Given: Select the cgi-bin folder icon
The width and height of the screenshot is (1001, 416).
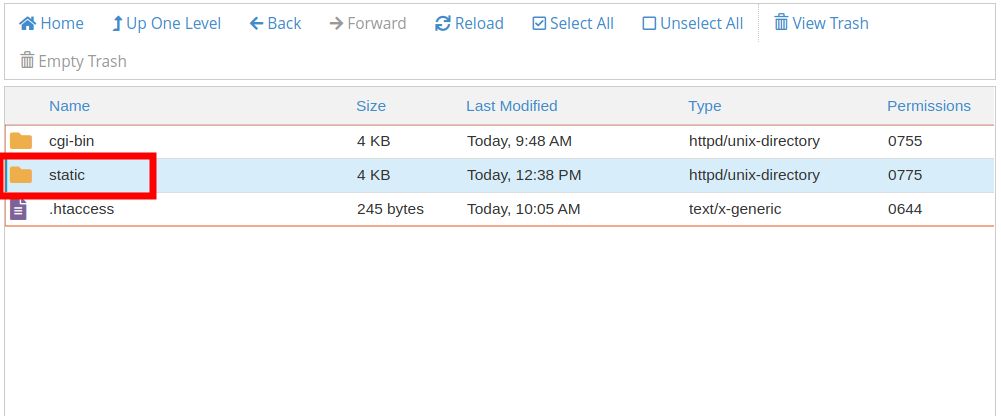Looking at the screenshot, I should [21, 141].
